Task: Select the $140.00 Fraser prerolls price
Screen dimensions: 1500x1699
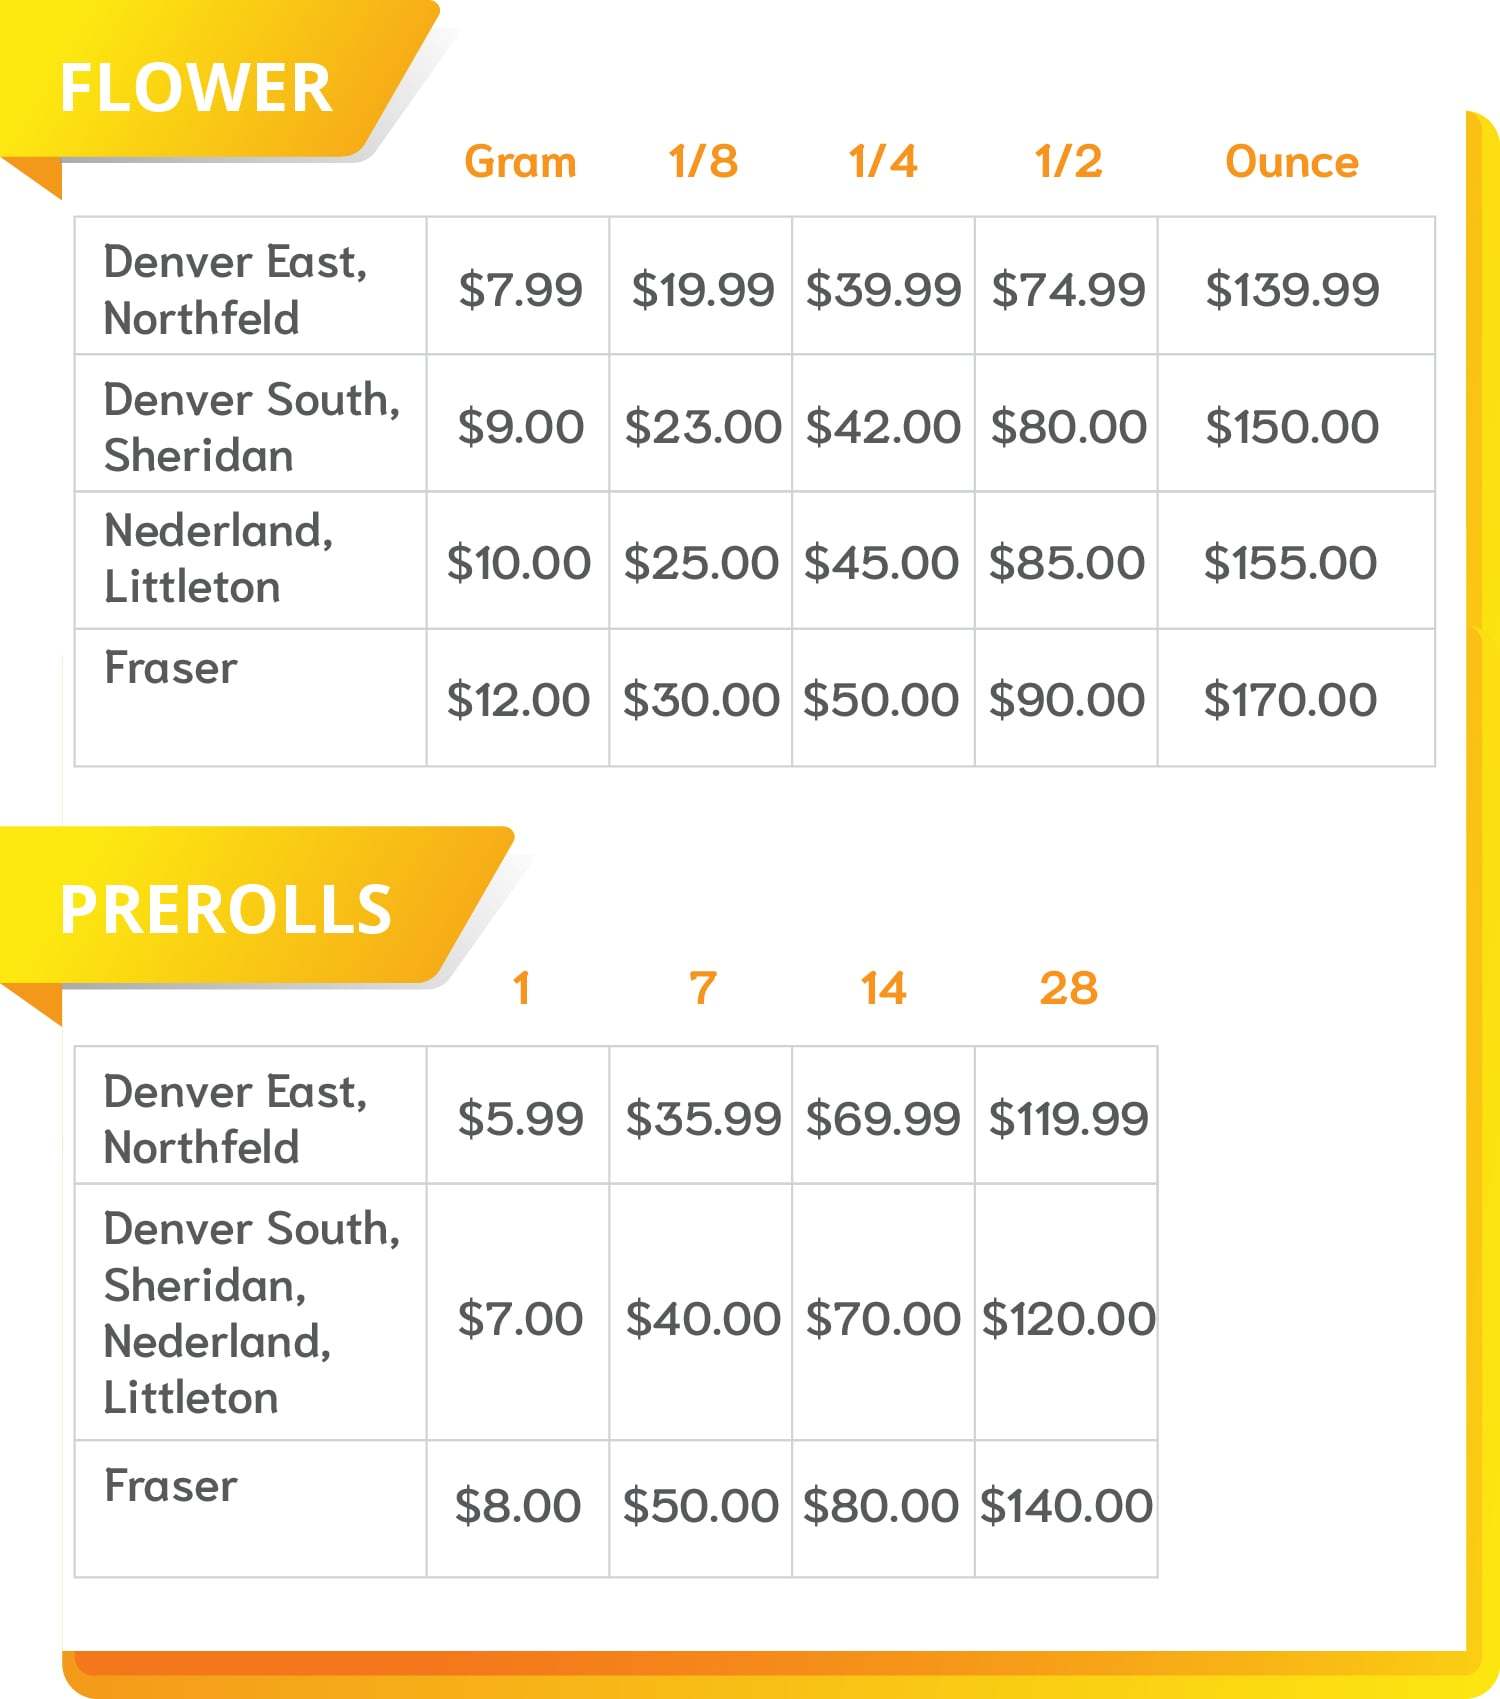Action: point(1066,1506)
